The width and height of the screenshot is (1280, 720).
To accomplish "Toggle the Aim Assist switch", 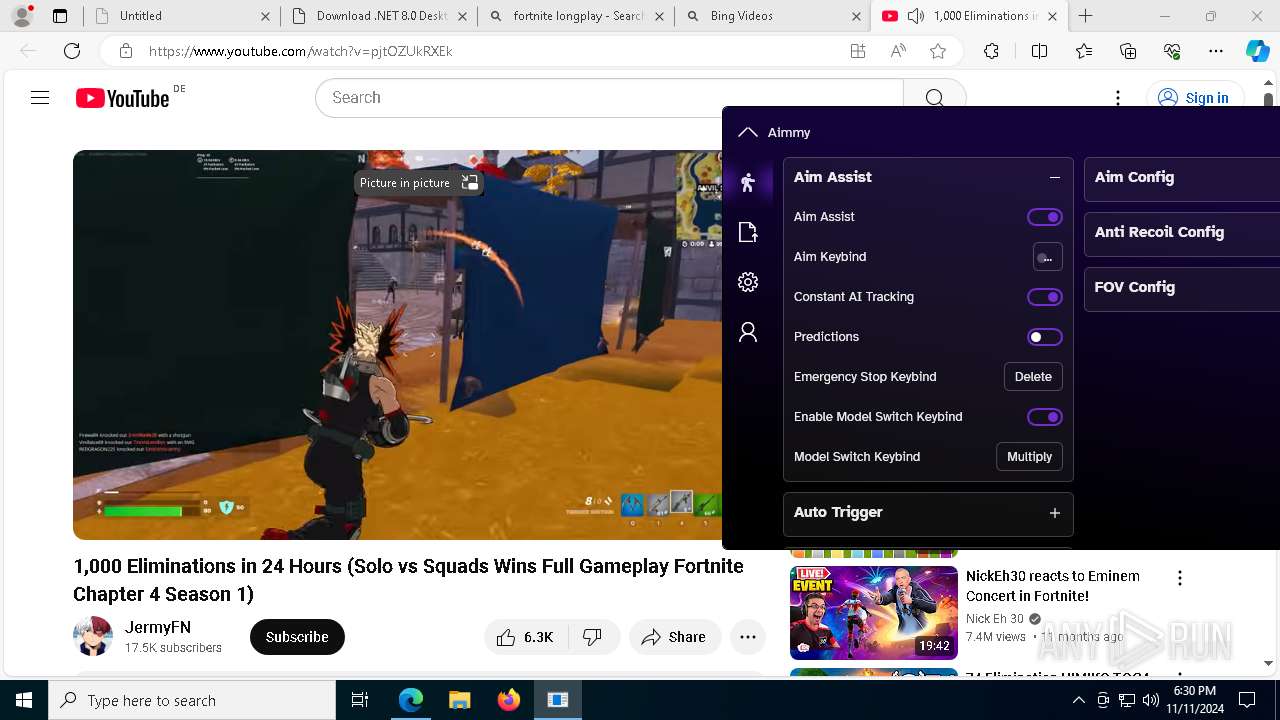I will point(1045,217).
